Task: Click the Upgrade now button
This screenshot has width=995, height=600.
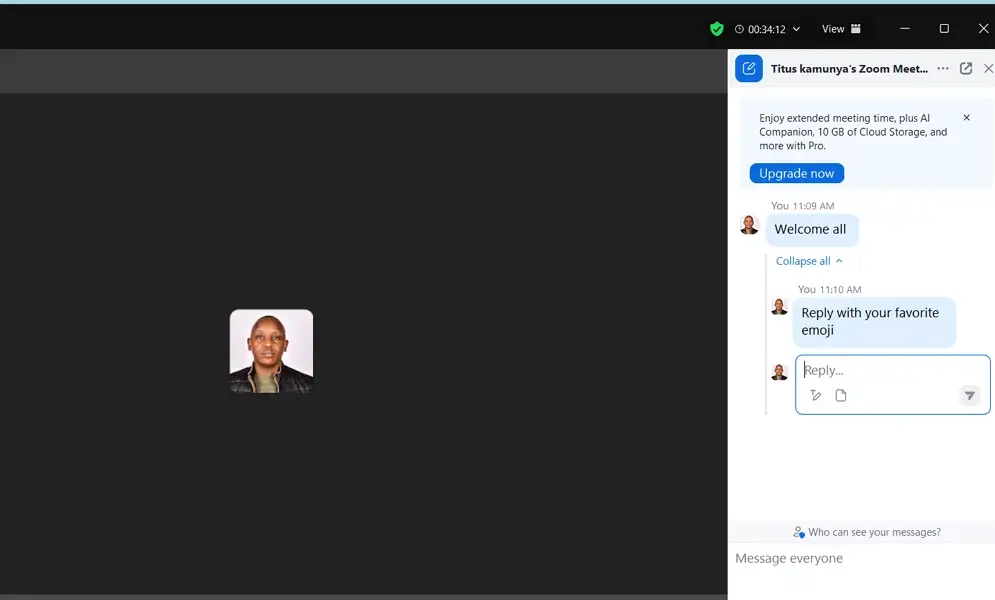Action: click(796, 173)
